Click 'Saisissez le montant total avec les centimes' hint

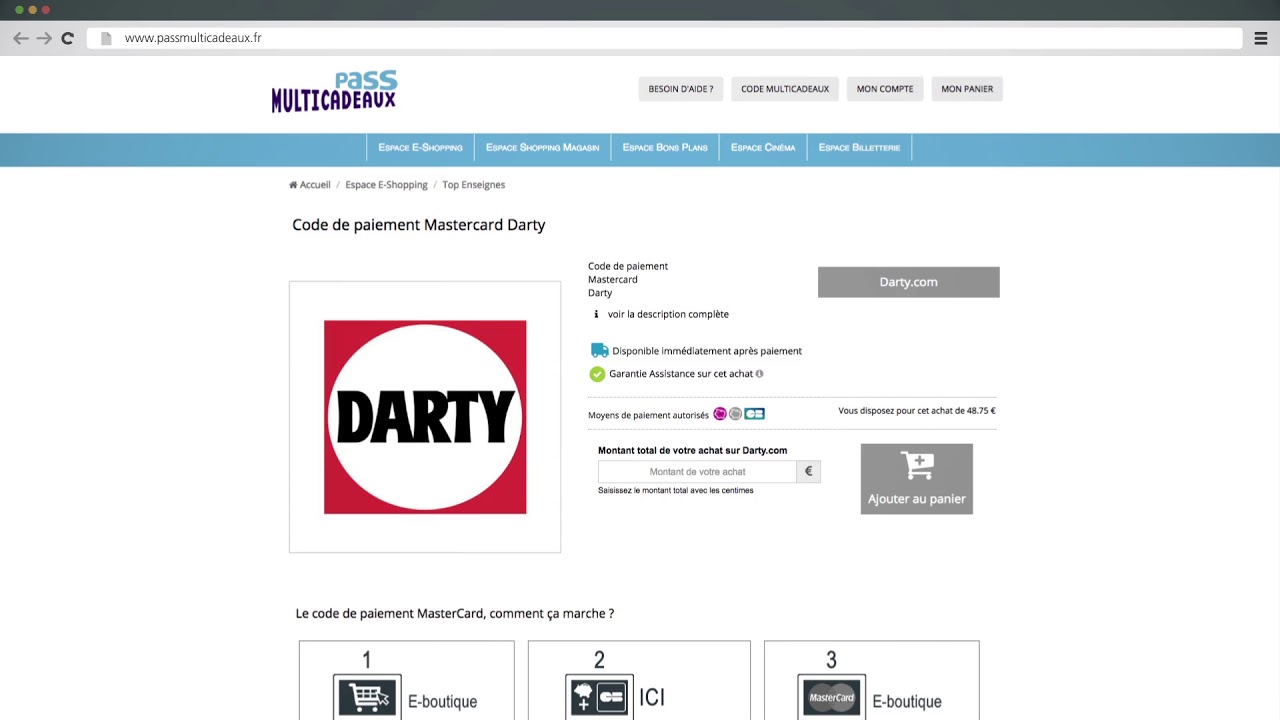click(x=675, y=490)
